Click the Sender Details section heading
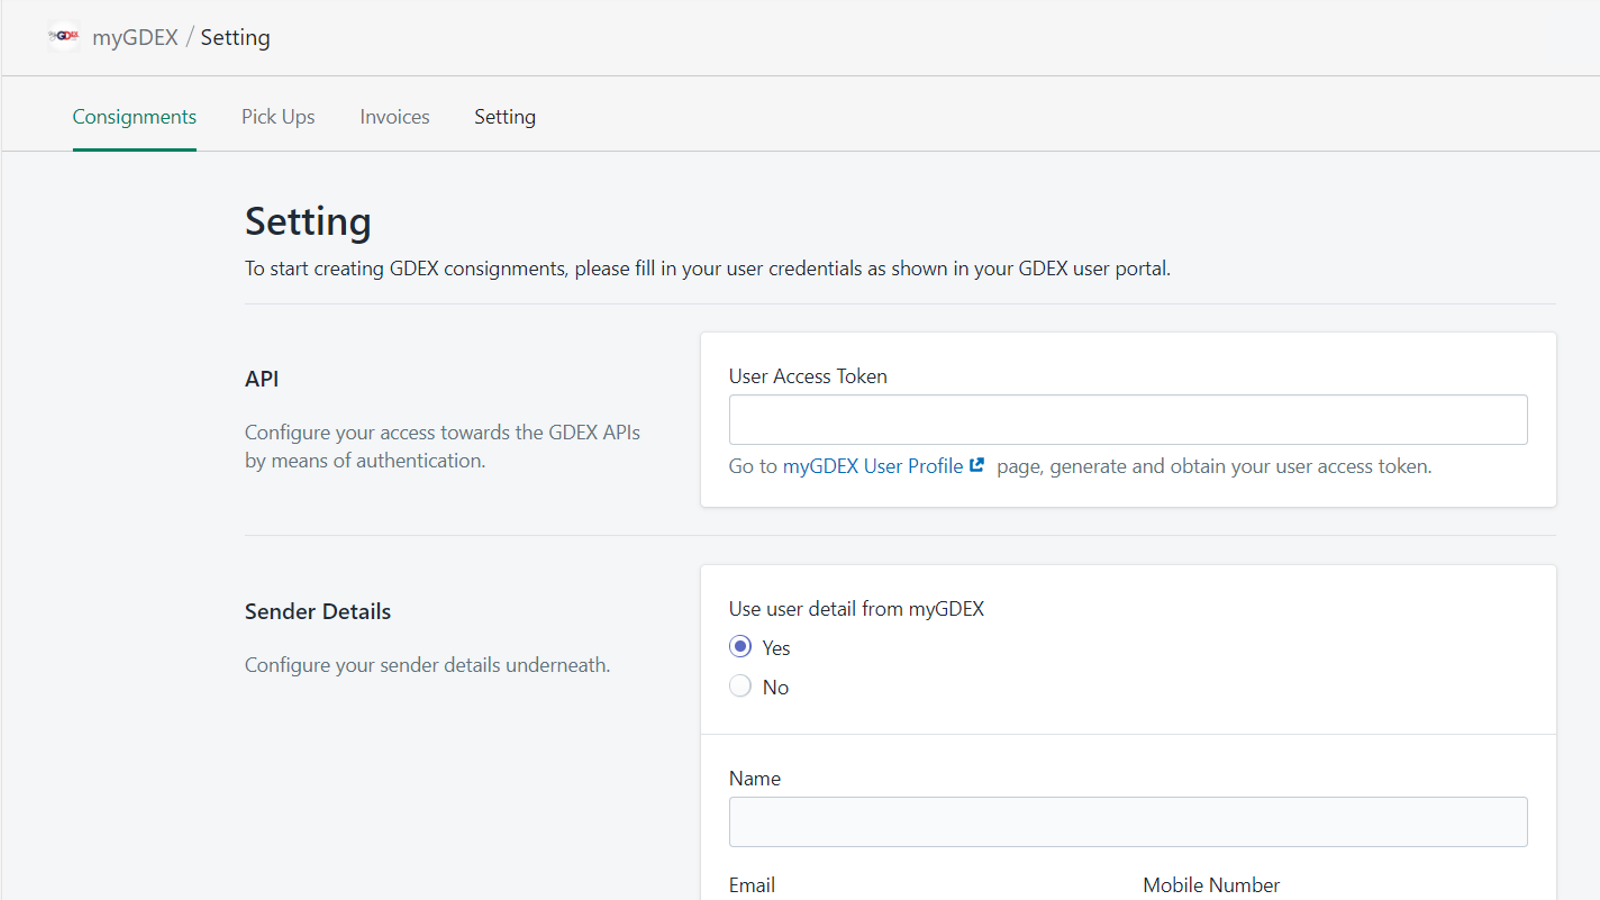The image size is (1600, 900). click(318, 611)
